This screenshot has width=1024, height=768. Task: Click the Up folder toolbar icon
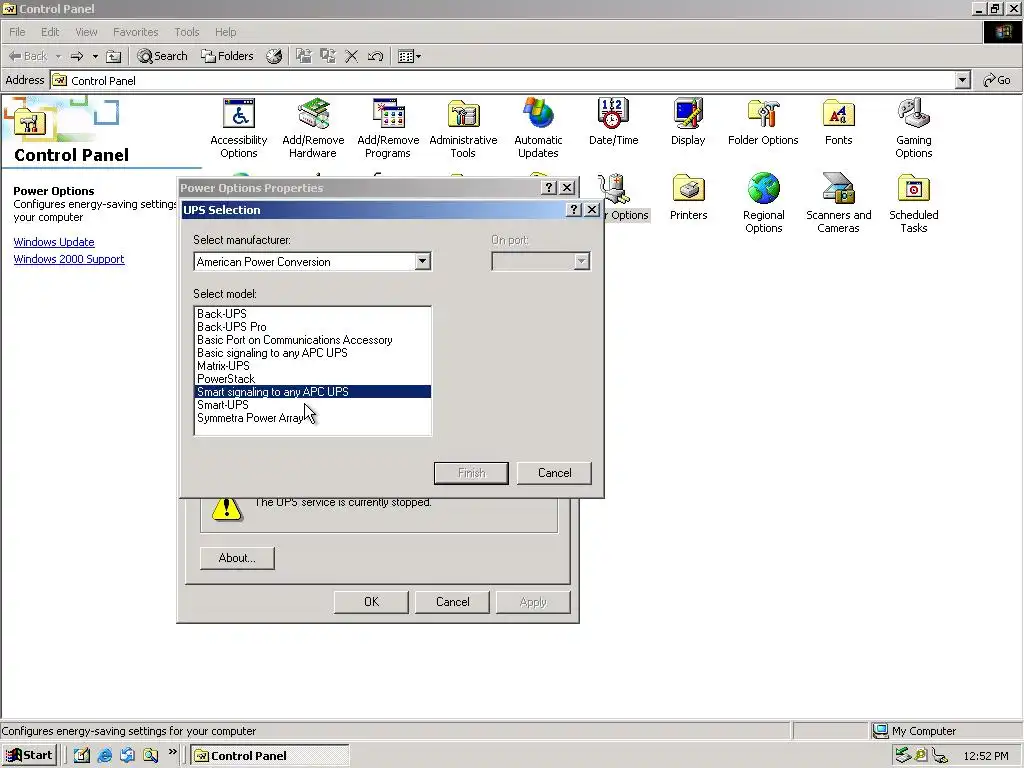(114, 56)
